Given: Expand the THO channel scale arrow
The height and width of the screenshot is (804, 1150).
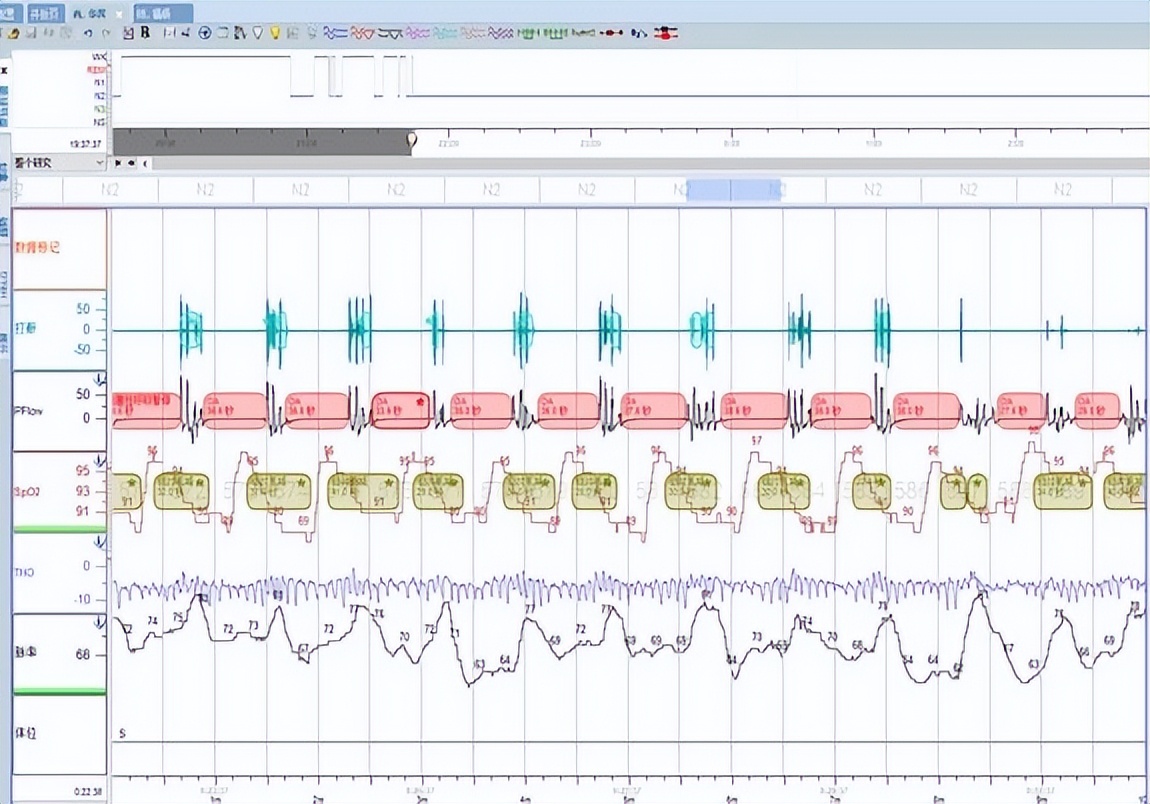Looking at the screenshot, I should [100, 541].
